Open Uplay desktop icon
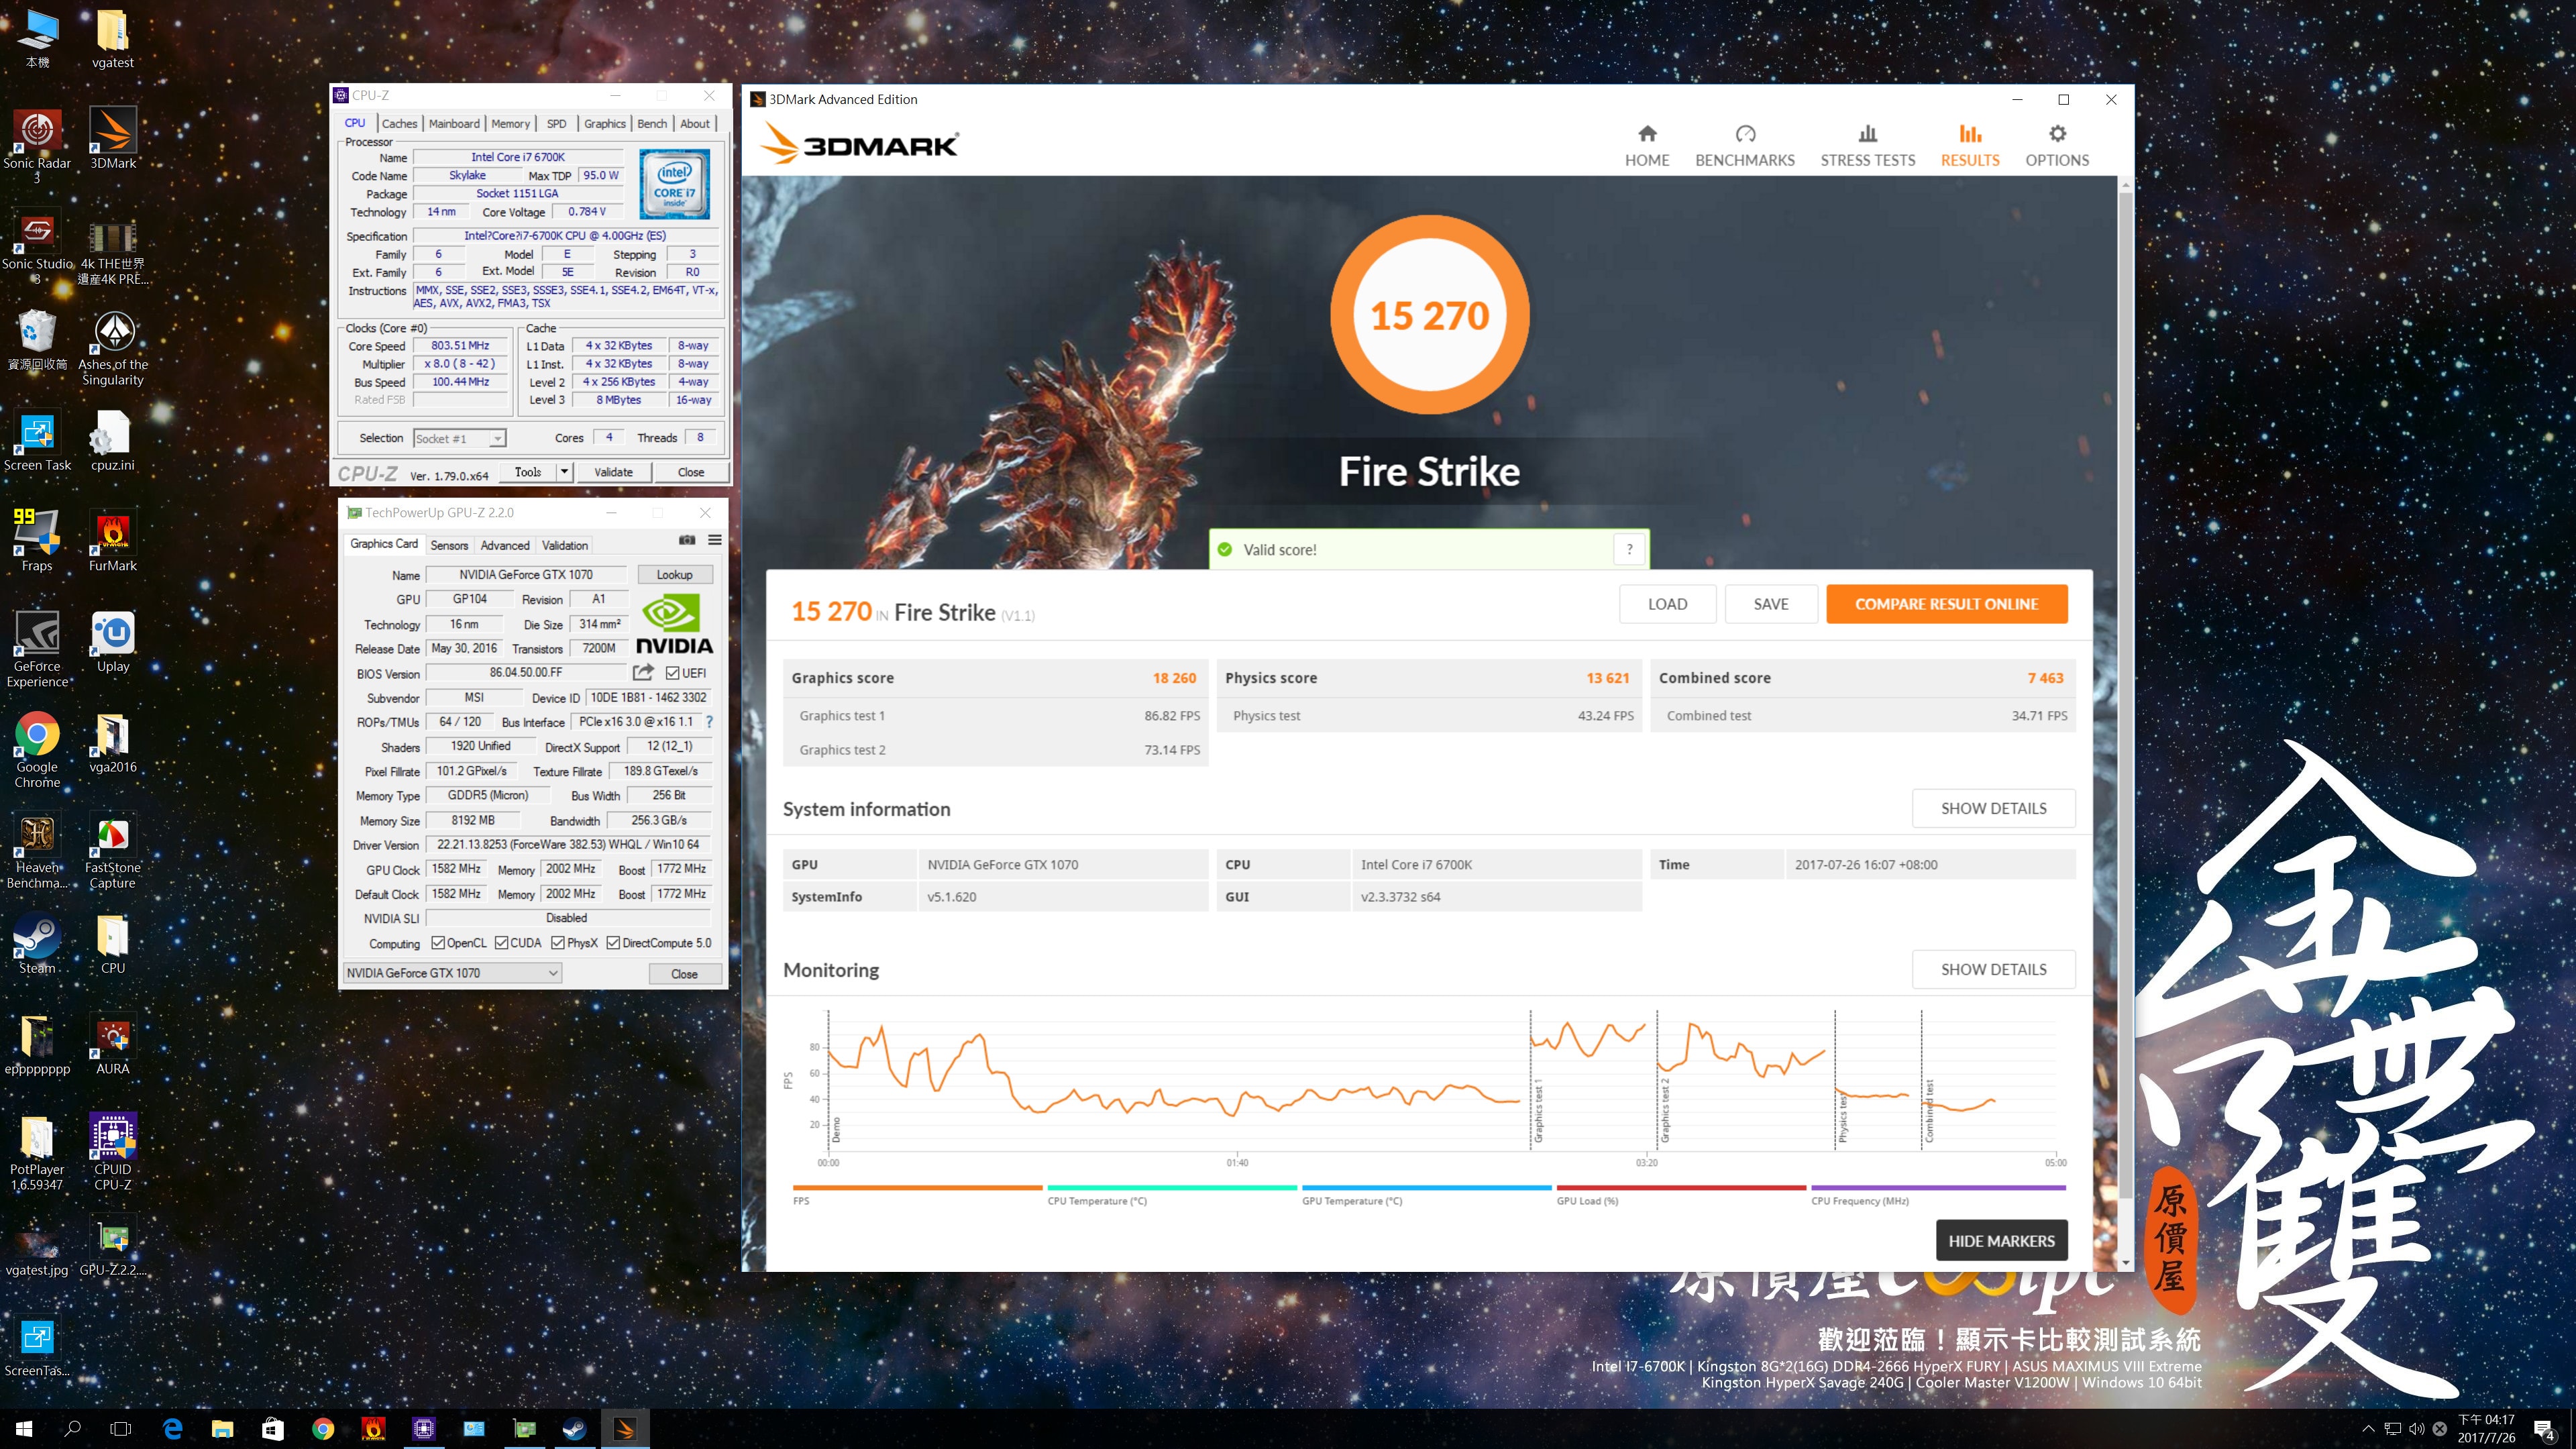Screen dimensions: 2576x1449 (x=113, y=642)
